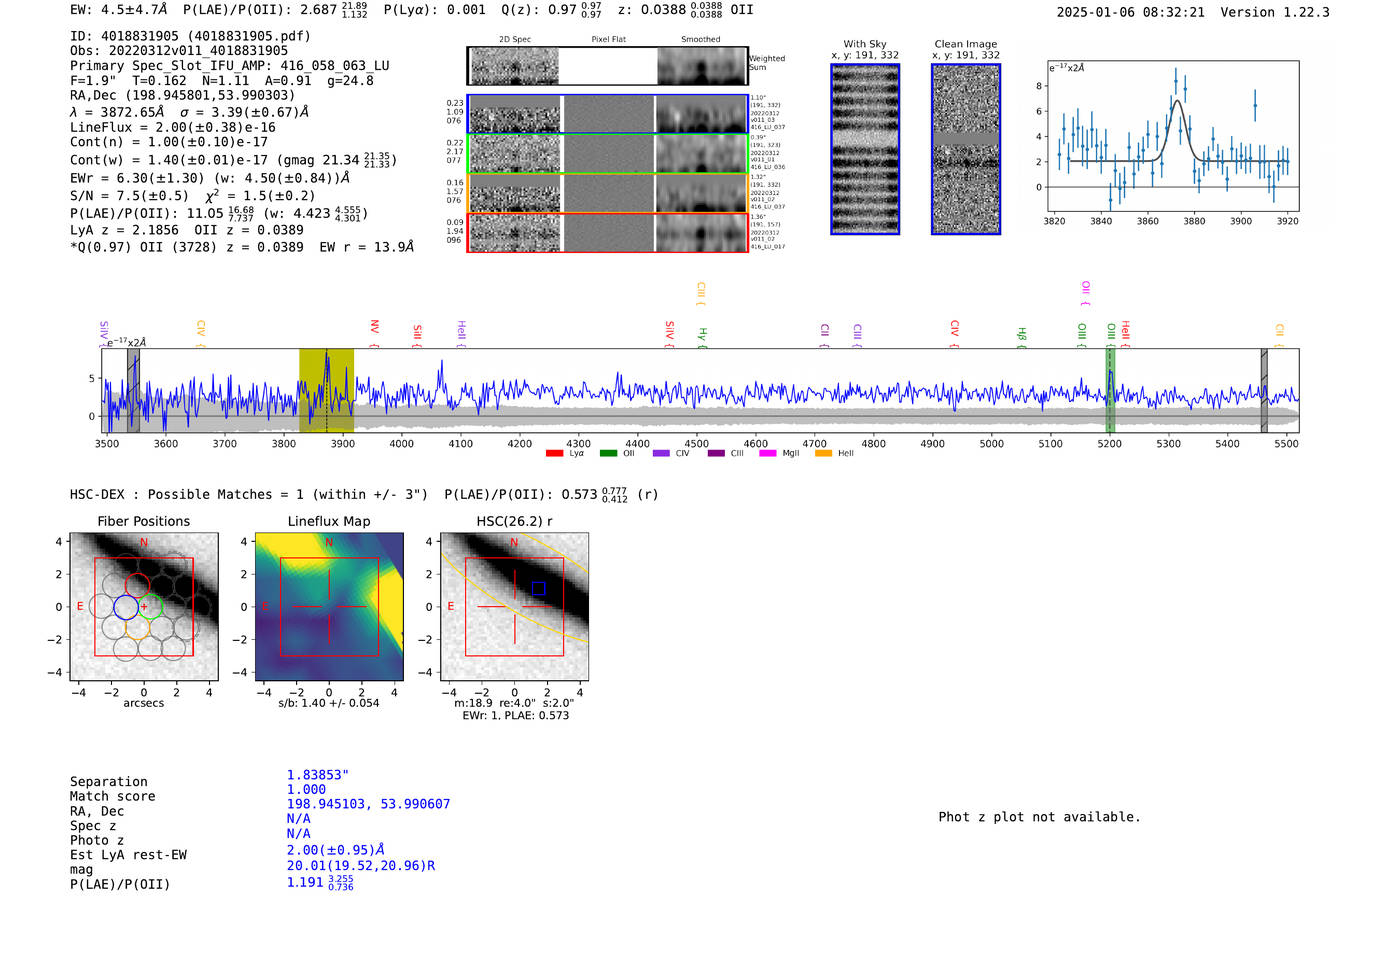Open the blue-bordered fiber spectrum row
Viewport: 1400px width, 953px height.
(607, 114)
